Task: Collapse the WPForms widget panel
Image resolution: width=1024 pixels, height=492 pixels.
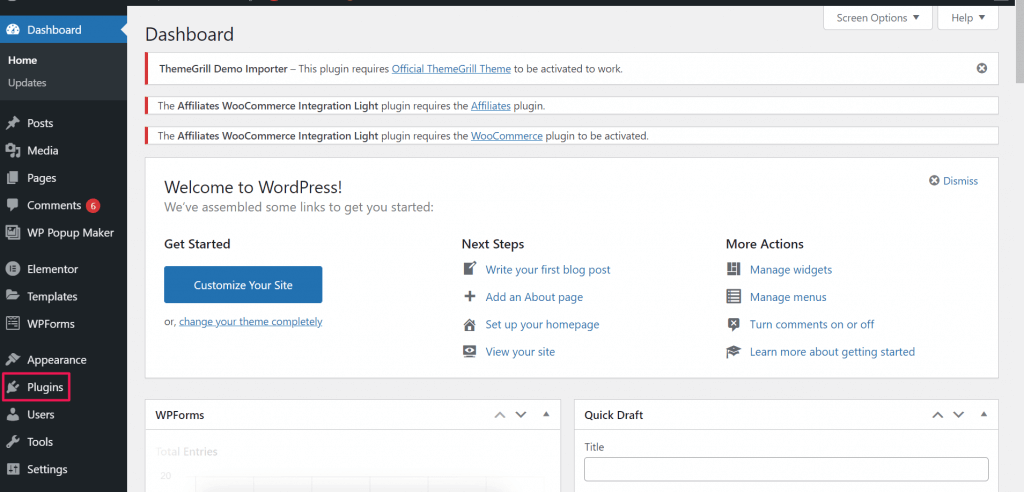Action: click(x=546, y=414)
